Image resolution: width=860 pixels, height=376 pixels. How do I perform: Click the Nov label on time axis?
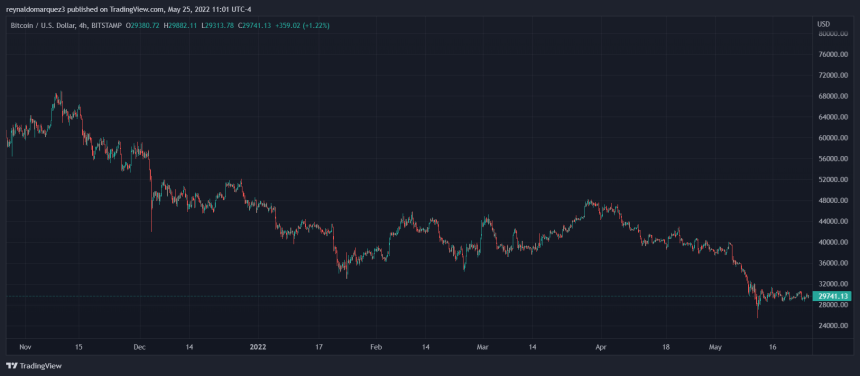point(26,347)
